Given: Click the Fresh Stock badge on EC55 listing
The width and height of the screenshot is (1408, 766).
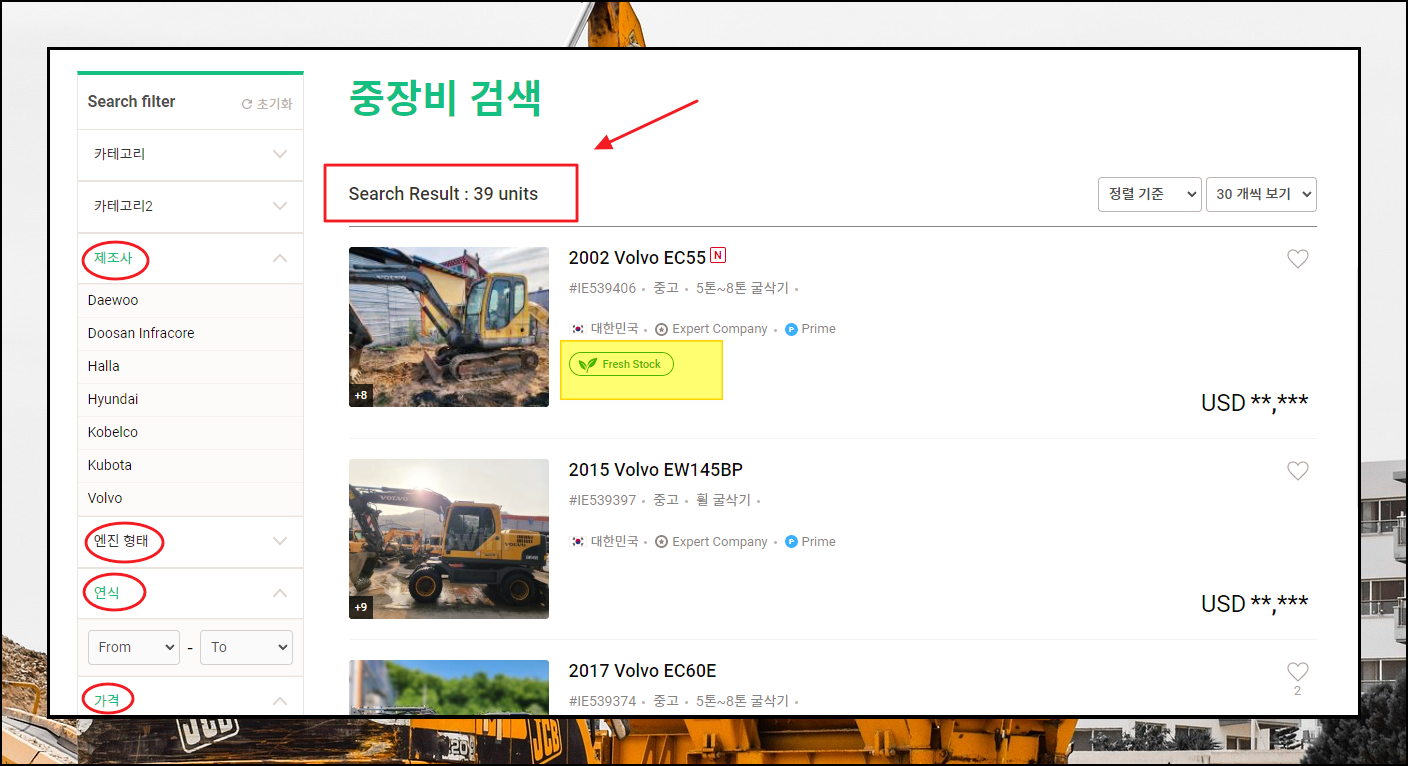Looking at the screenshot, I should click(621, 364).
